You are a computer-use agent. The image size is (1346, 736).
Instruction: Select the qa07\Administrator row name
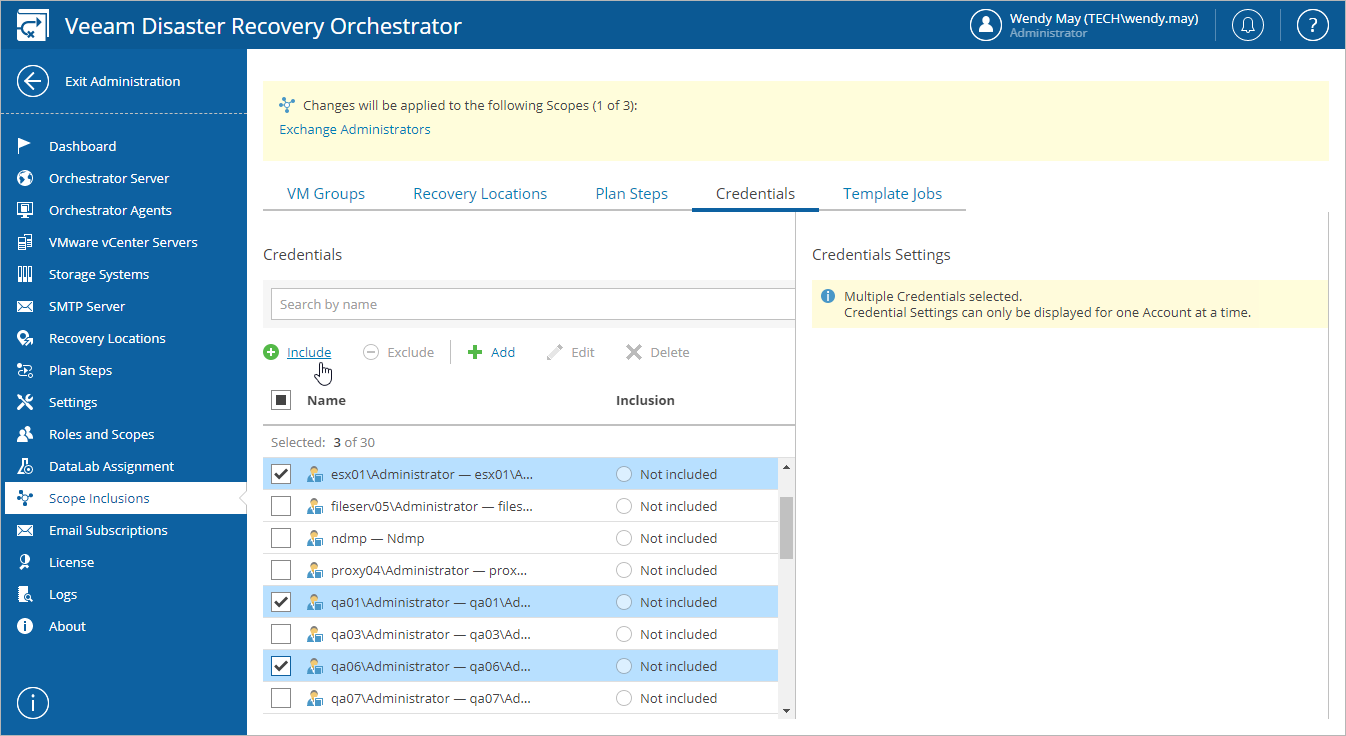tap(431, 698)
